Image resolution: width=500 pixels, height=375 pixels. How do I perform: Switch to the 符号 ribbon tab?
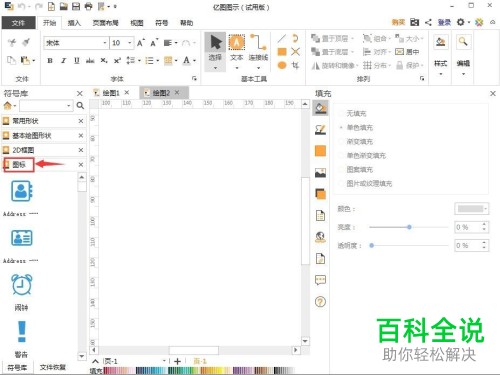coord(162,23)
